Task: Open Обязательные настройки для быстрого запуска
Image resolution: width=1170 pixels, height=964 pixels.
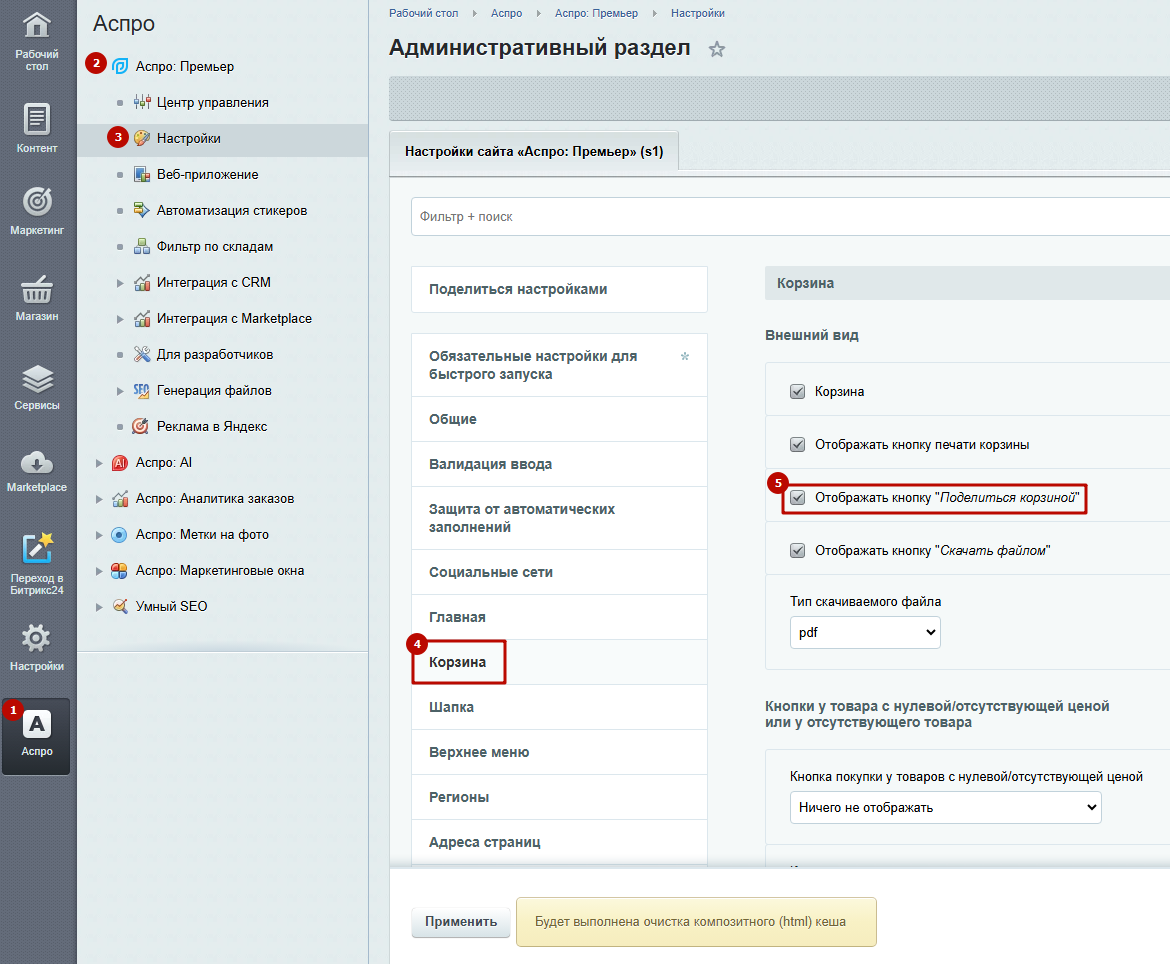Action: coord(559,366)
